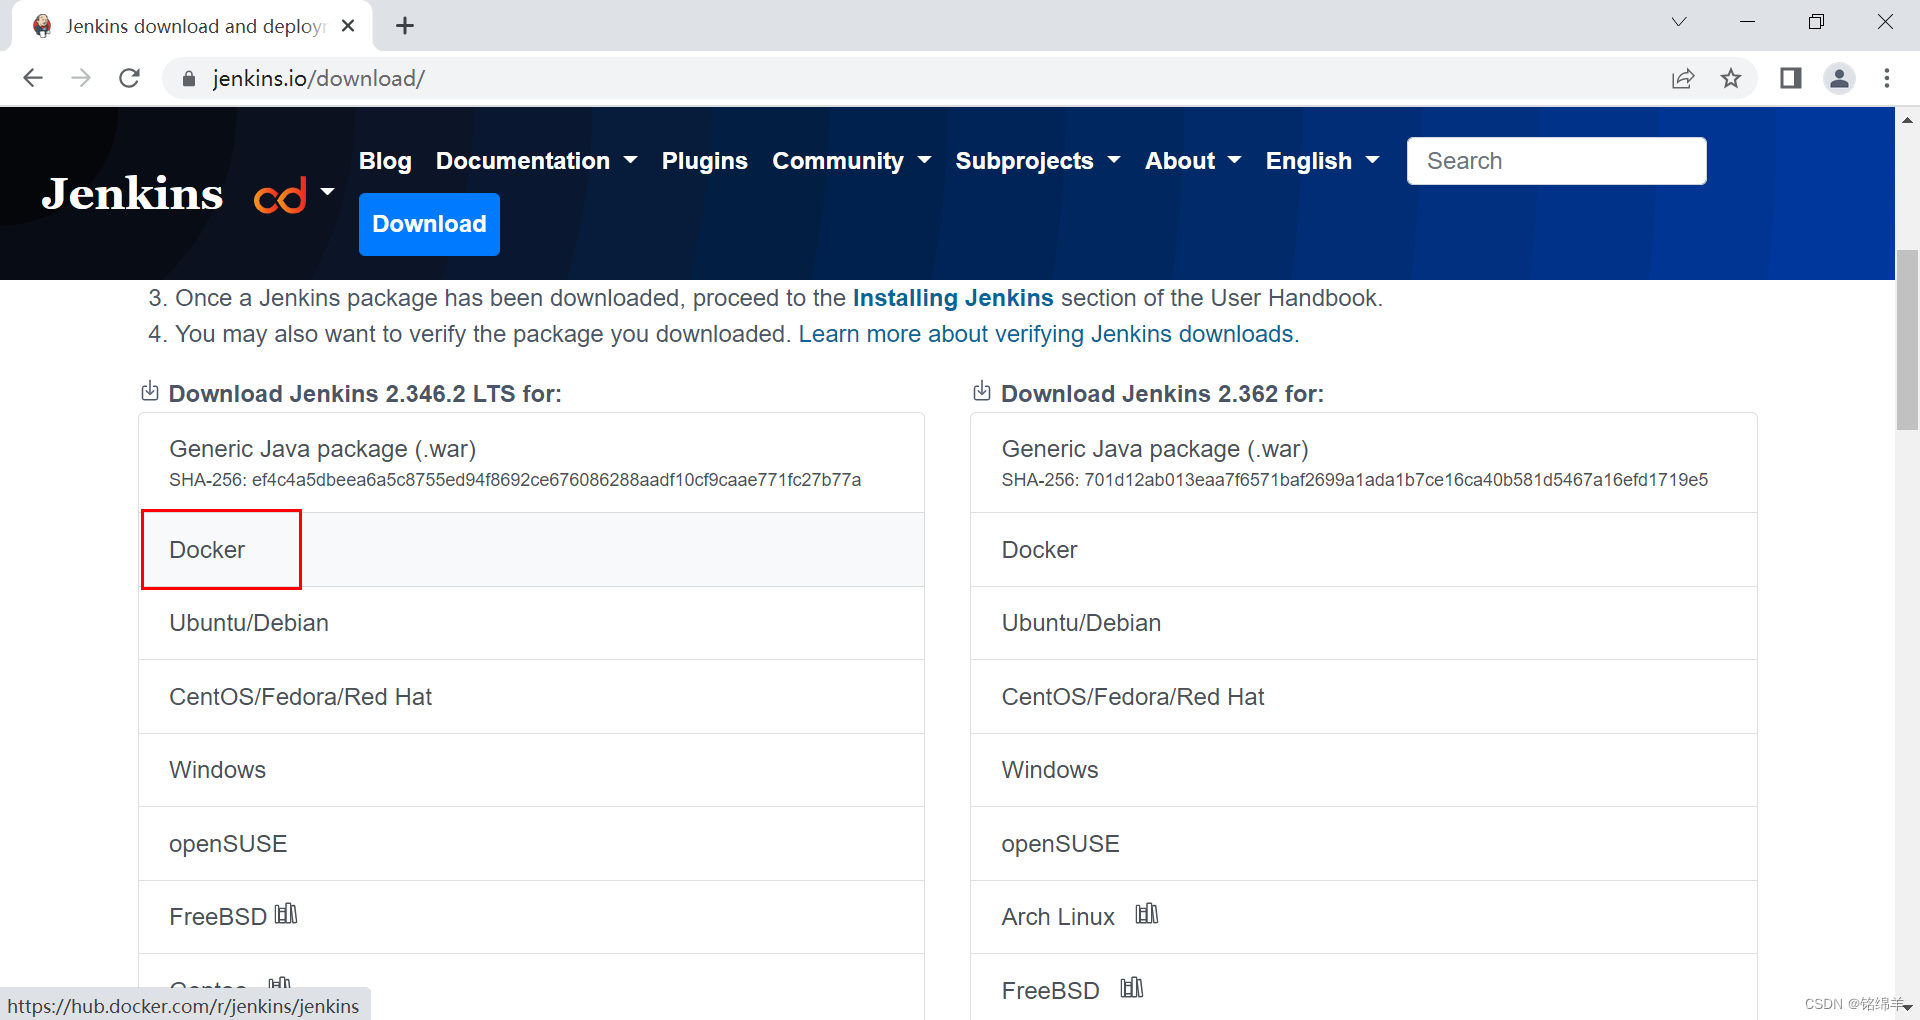Select openSUSE under 2.362 column
This screenshot has width=1920, height=1020.
point(1364,844)
